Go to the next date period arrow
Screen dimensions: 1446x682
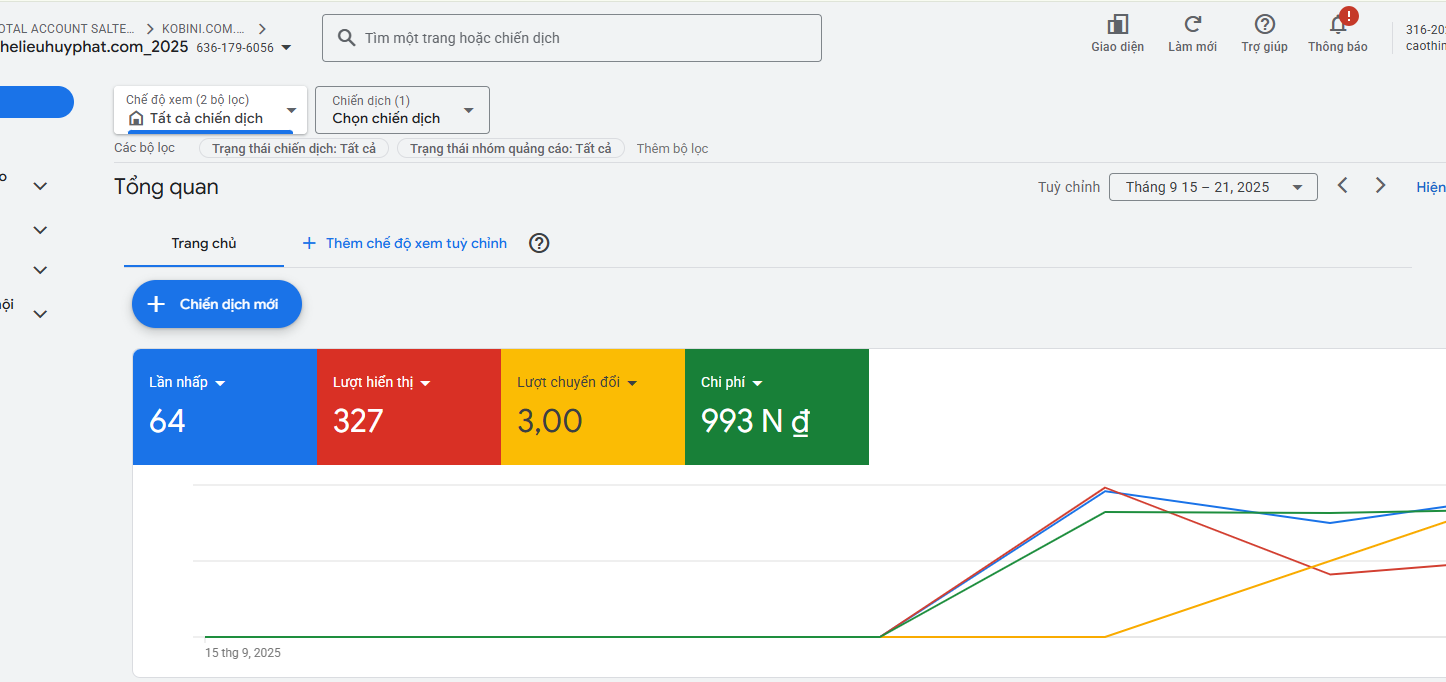tap(1380, 185)
